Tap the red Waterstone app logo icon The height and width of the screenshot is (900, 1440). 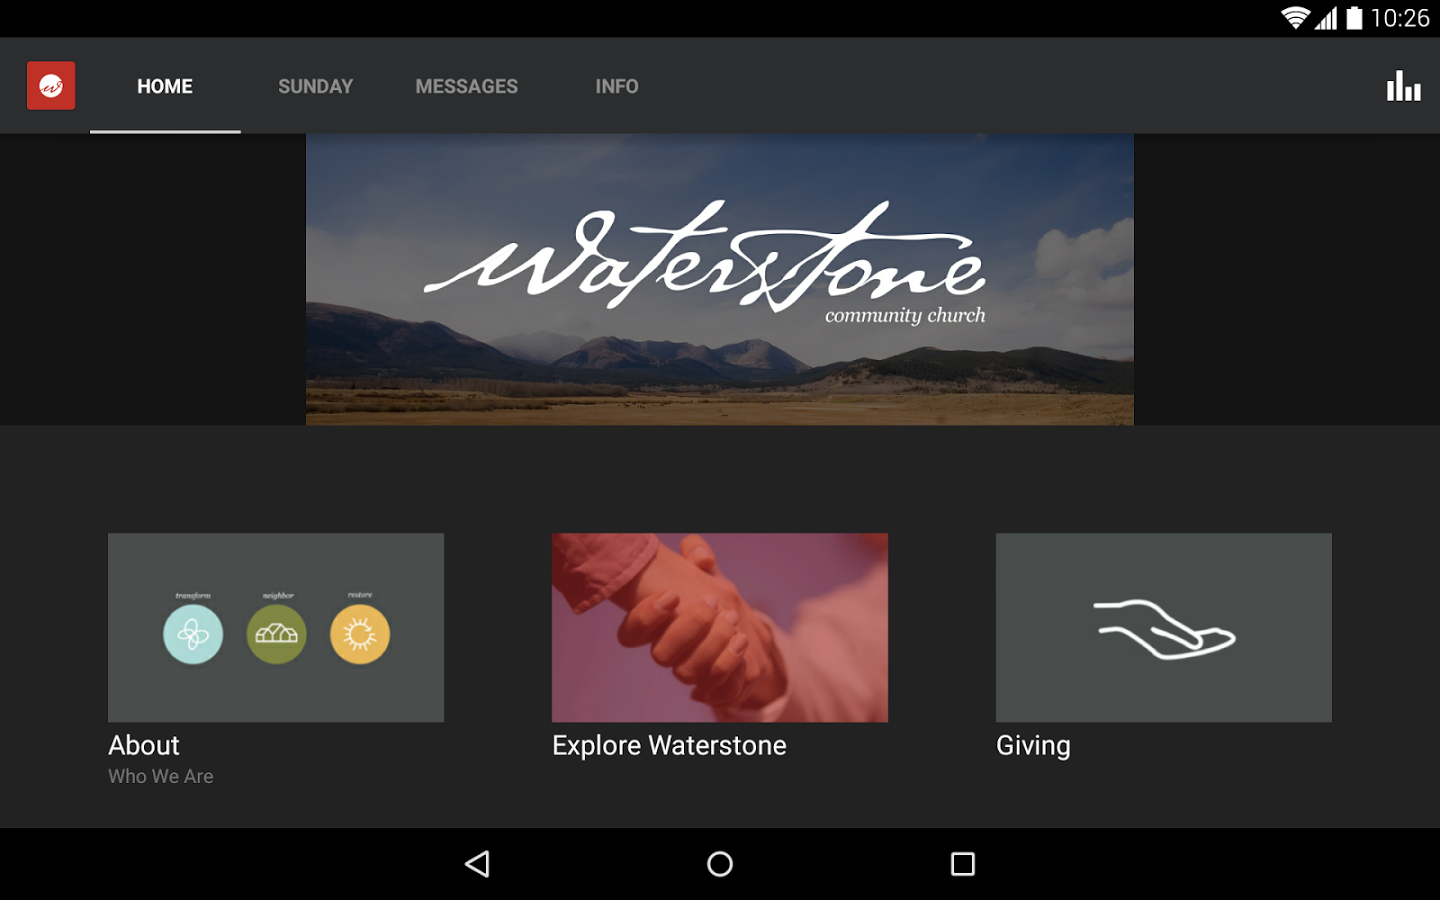pyautogui.click(x=51, y=86)
